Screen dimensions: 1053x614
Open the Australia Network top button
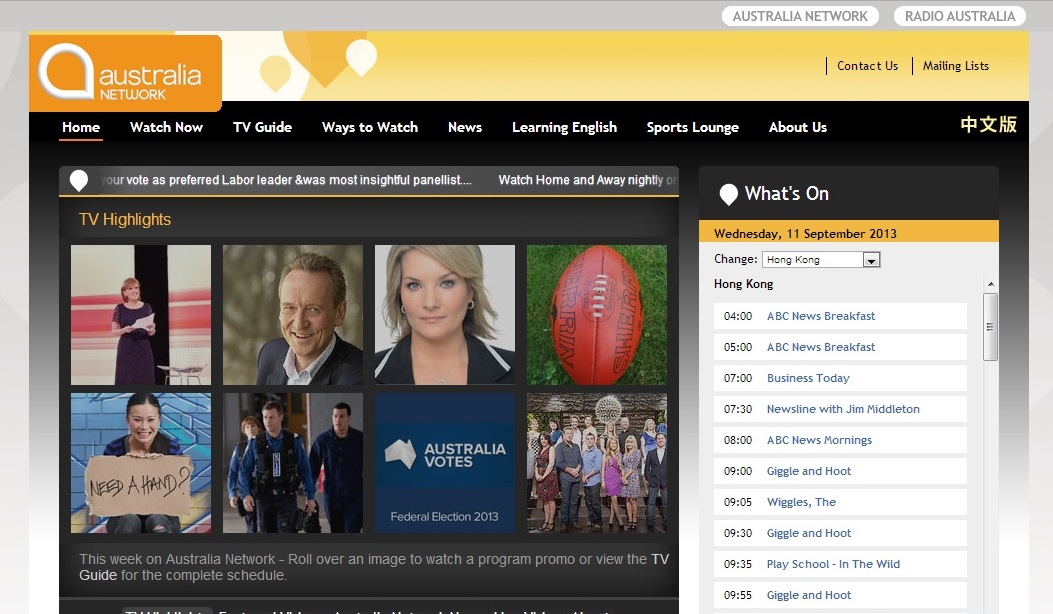800,16
